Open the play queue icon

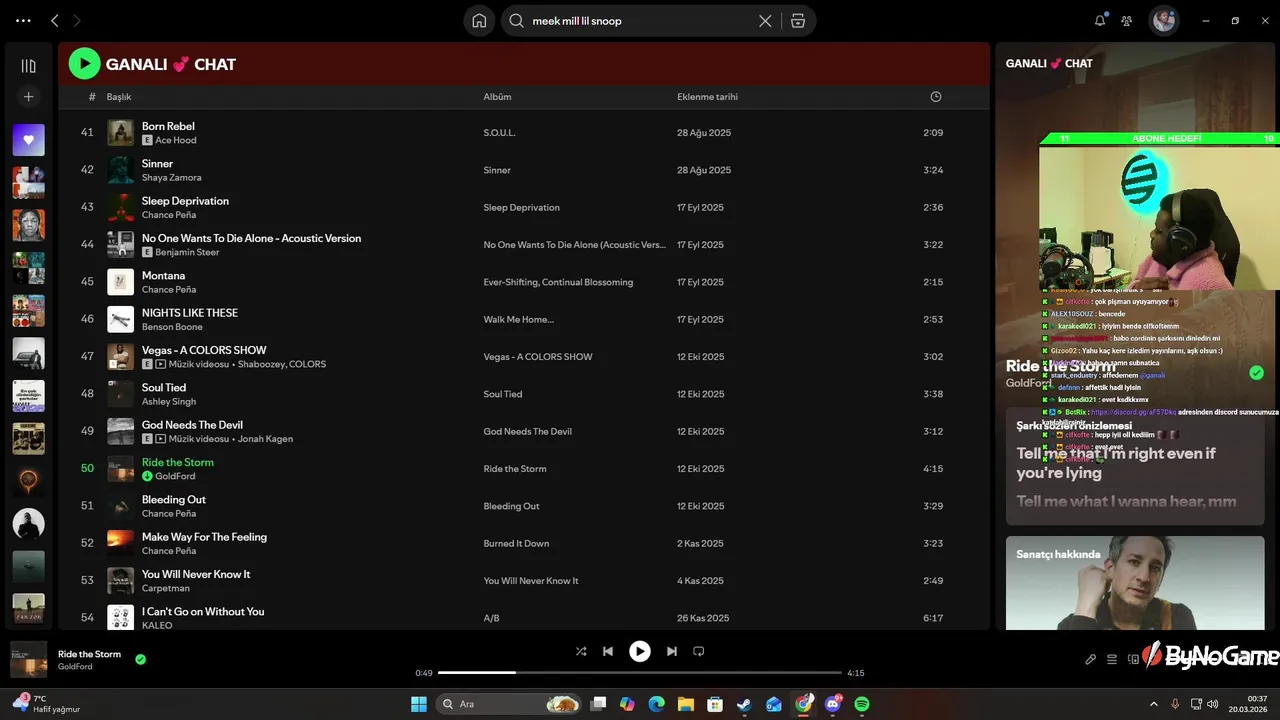[1112, 659]
